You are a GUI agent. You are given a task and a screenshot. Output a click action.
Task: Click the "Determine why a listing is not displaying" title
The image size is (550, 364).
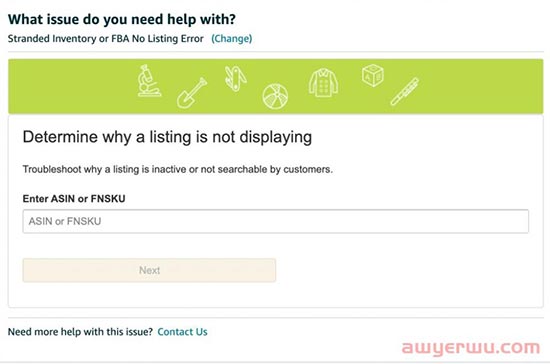click(167, 137)
